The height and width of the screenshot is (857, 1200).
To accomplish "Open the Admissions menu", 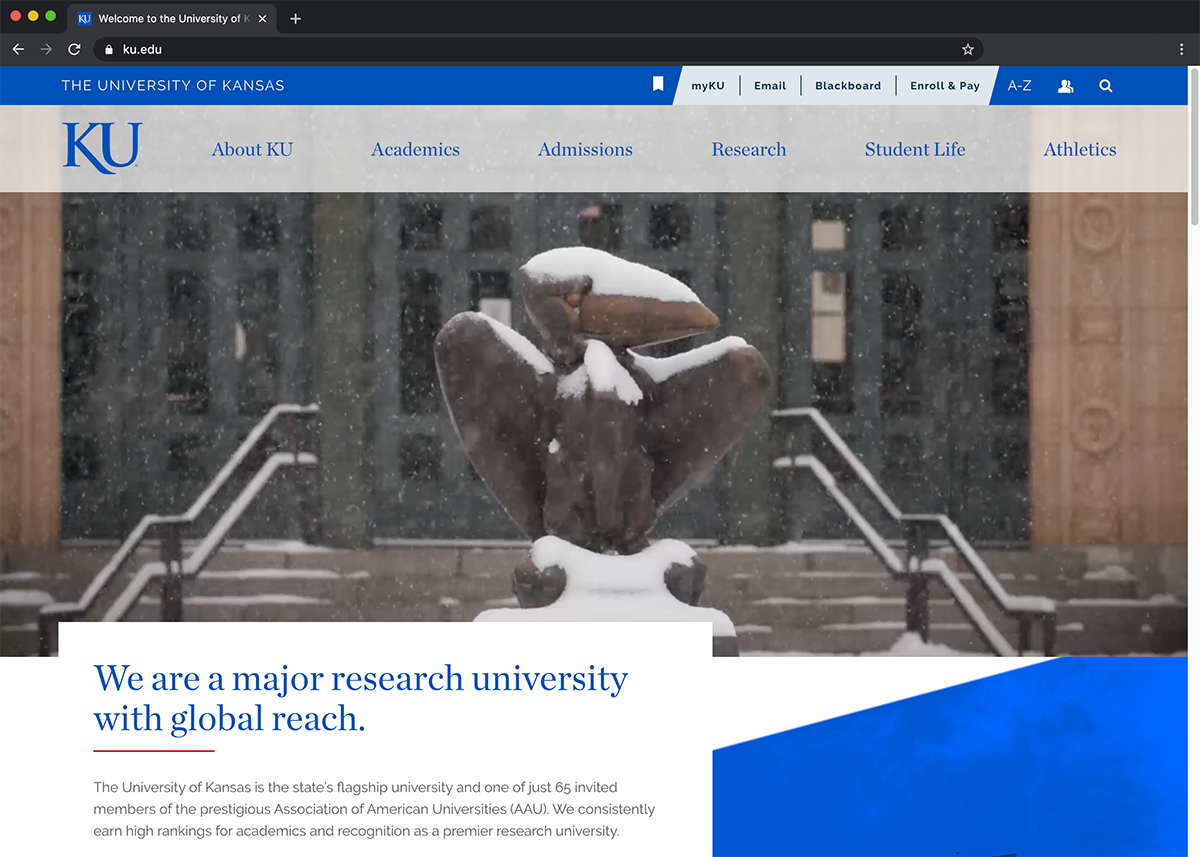I will coord(585,149).
